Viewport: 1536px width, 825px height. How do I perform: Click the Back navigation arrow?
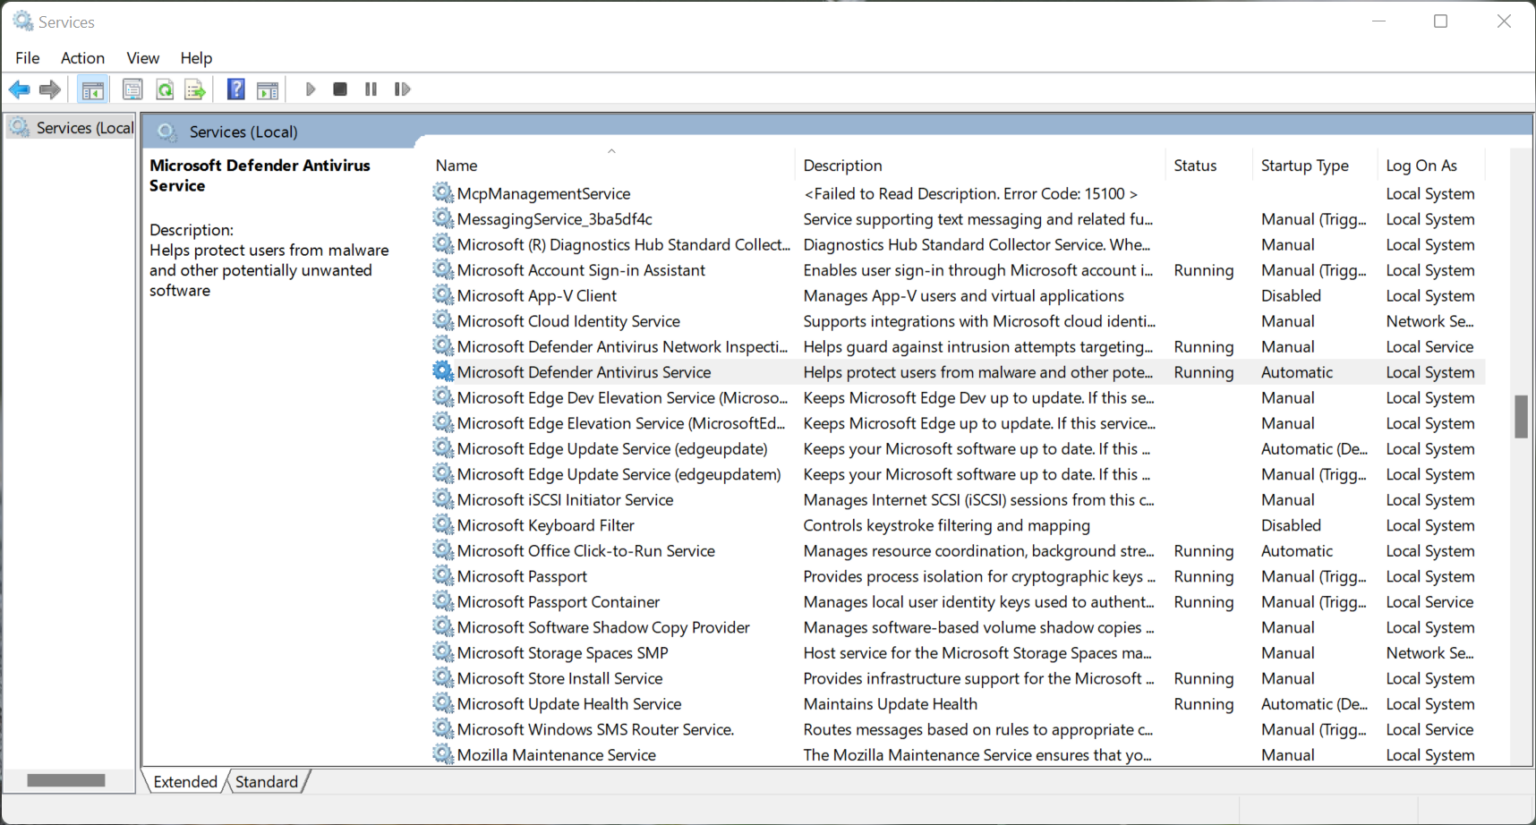[19, 89]
